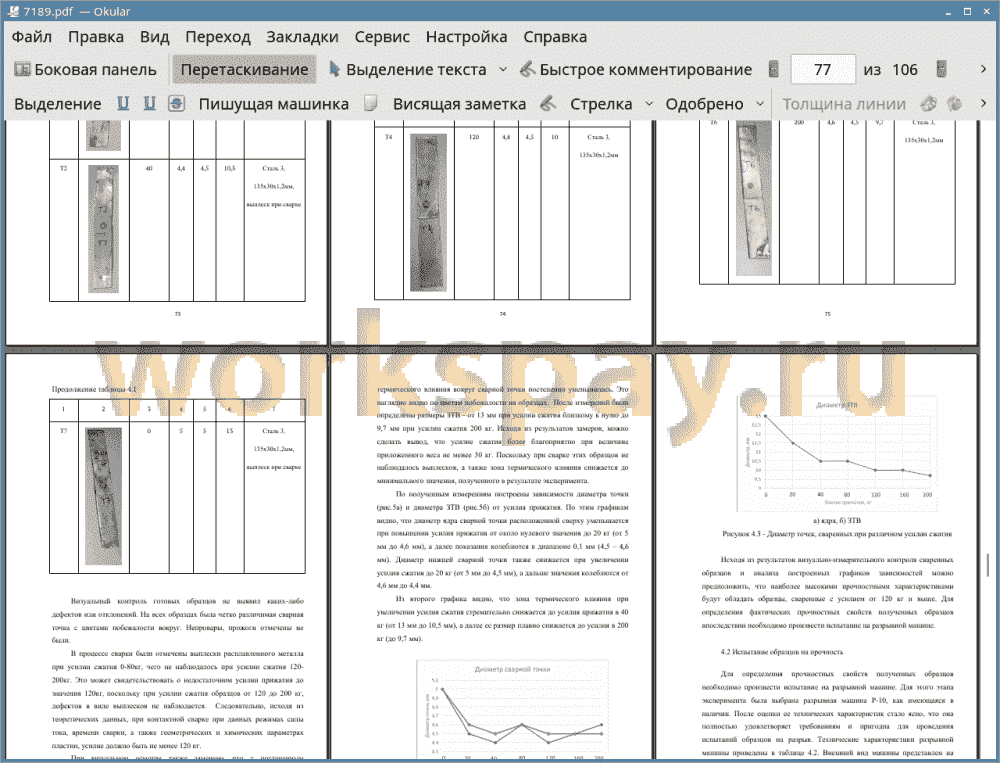Click the heading '4.2 Испытание образцов на прочность'
Viewport: 1000px width, 763px height.
point(781,652)
